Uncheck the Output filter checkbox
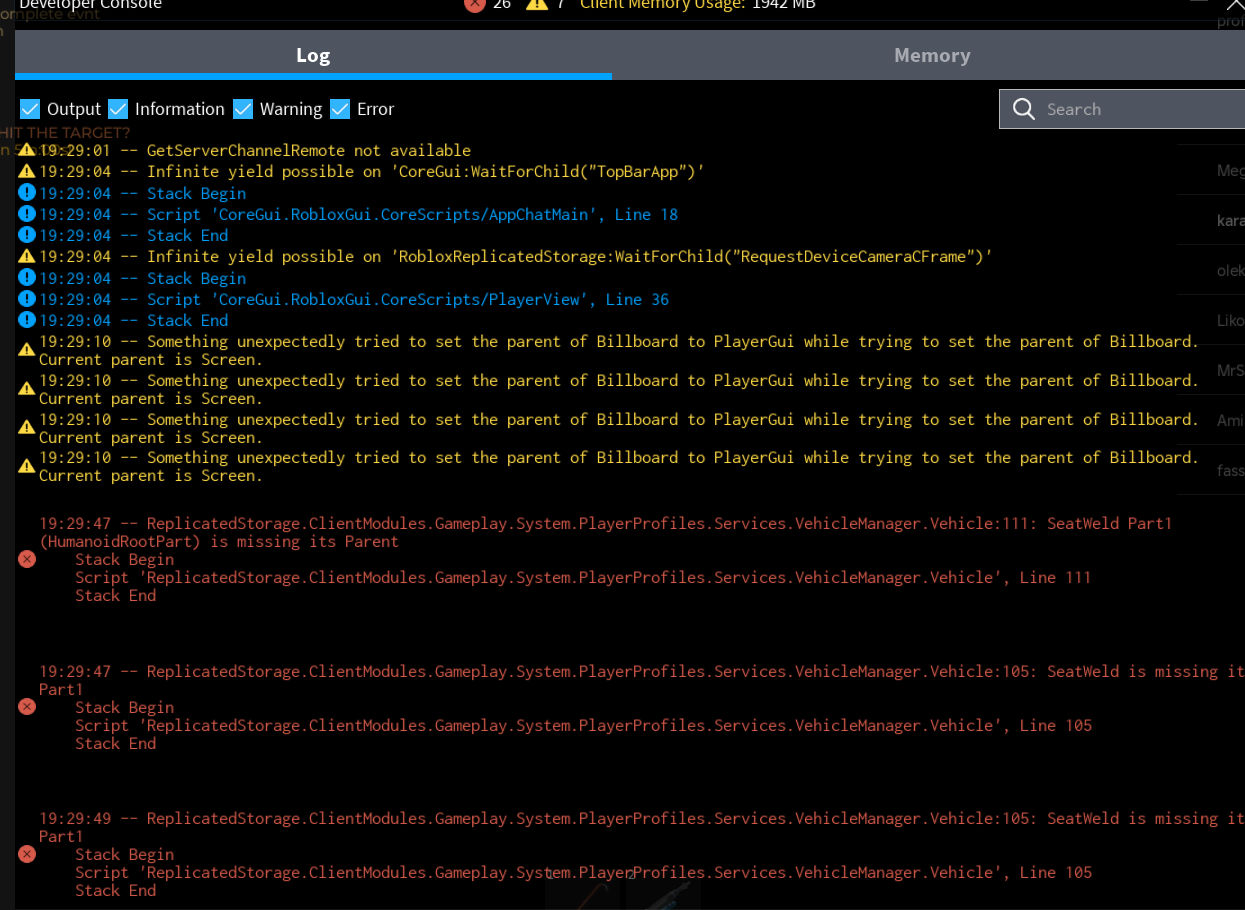Screen dimensions: 1245x910 click(30, 108)
